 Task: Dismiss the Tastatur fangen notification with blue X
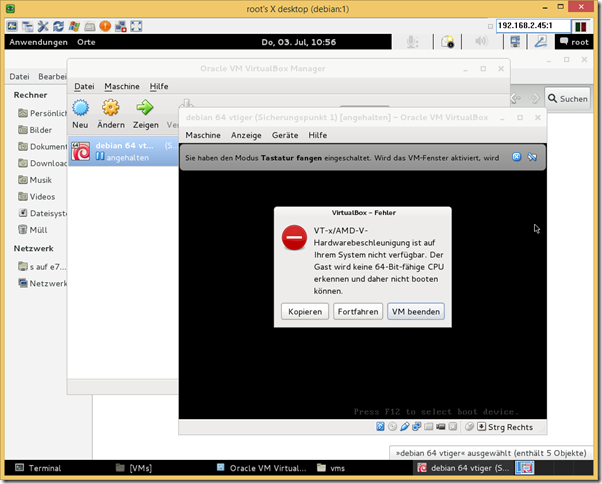[x=517, y=157]
